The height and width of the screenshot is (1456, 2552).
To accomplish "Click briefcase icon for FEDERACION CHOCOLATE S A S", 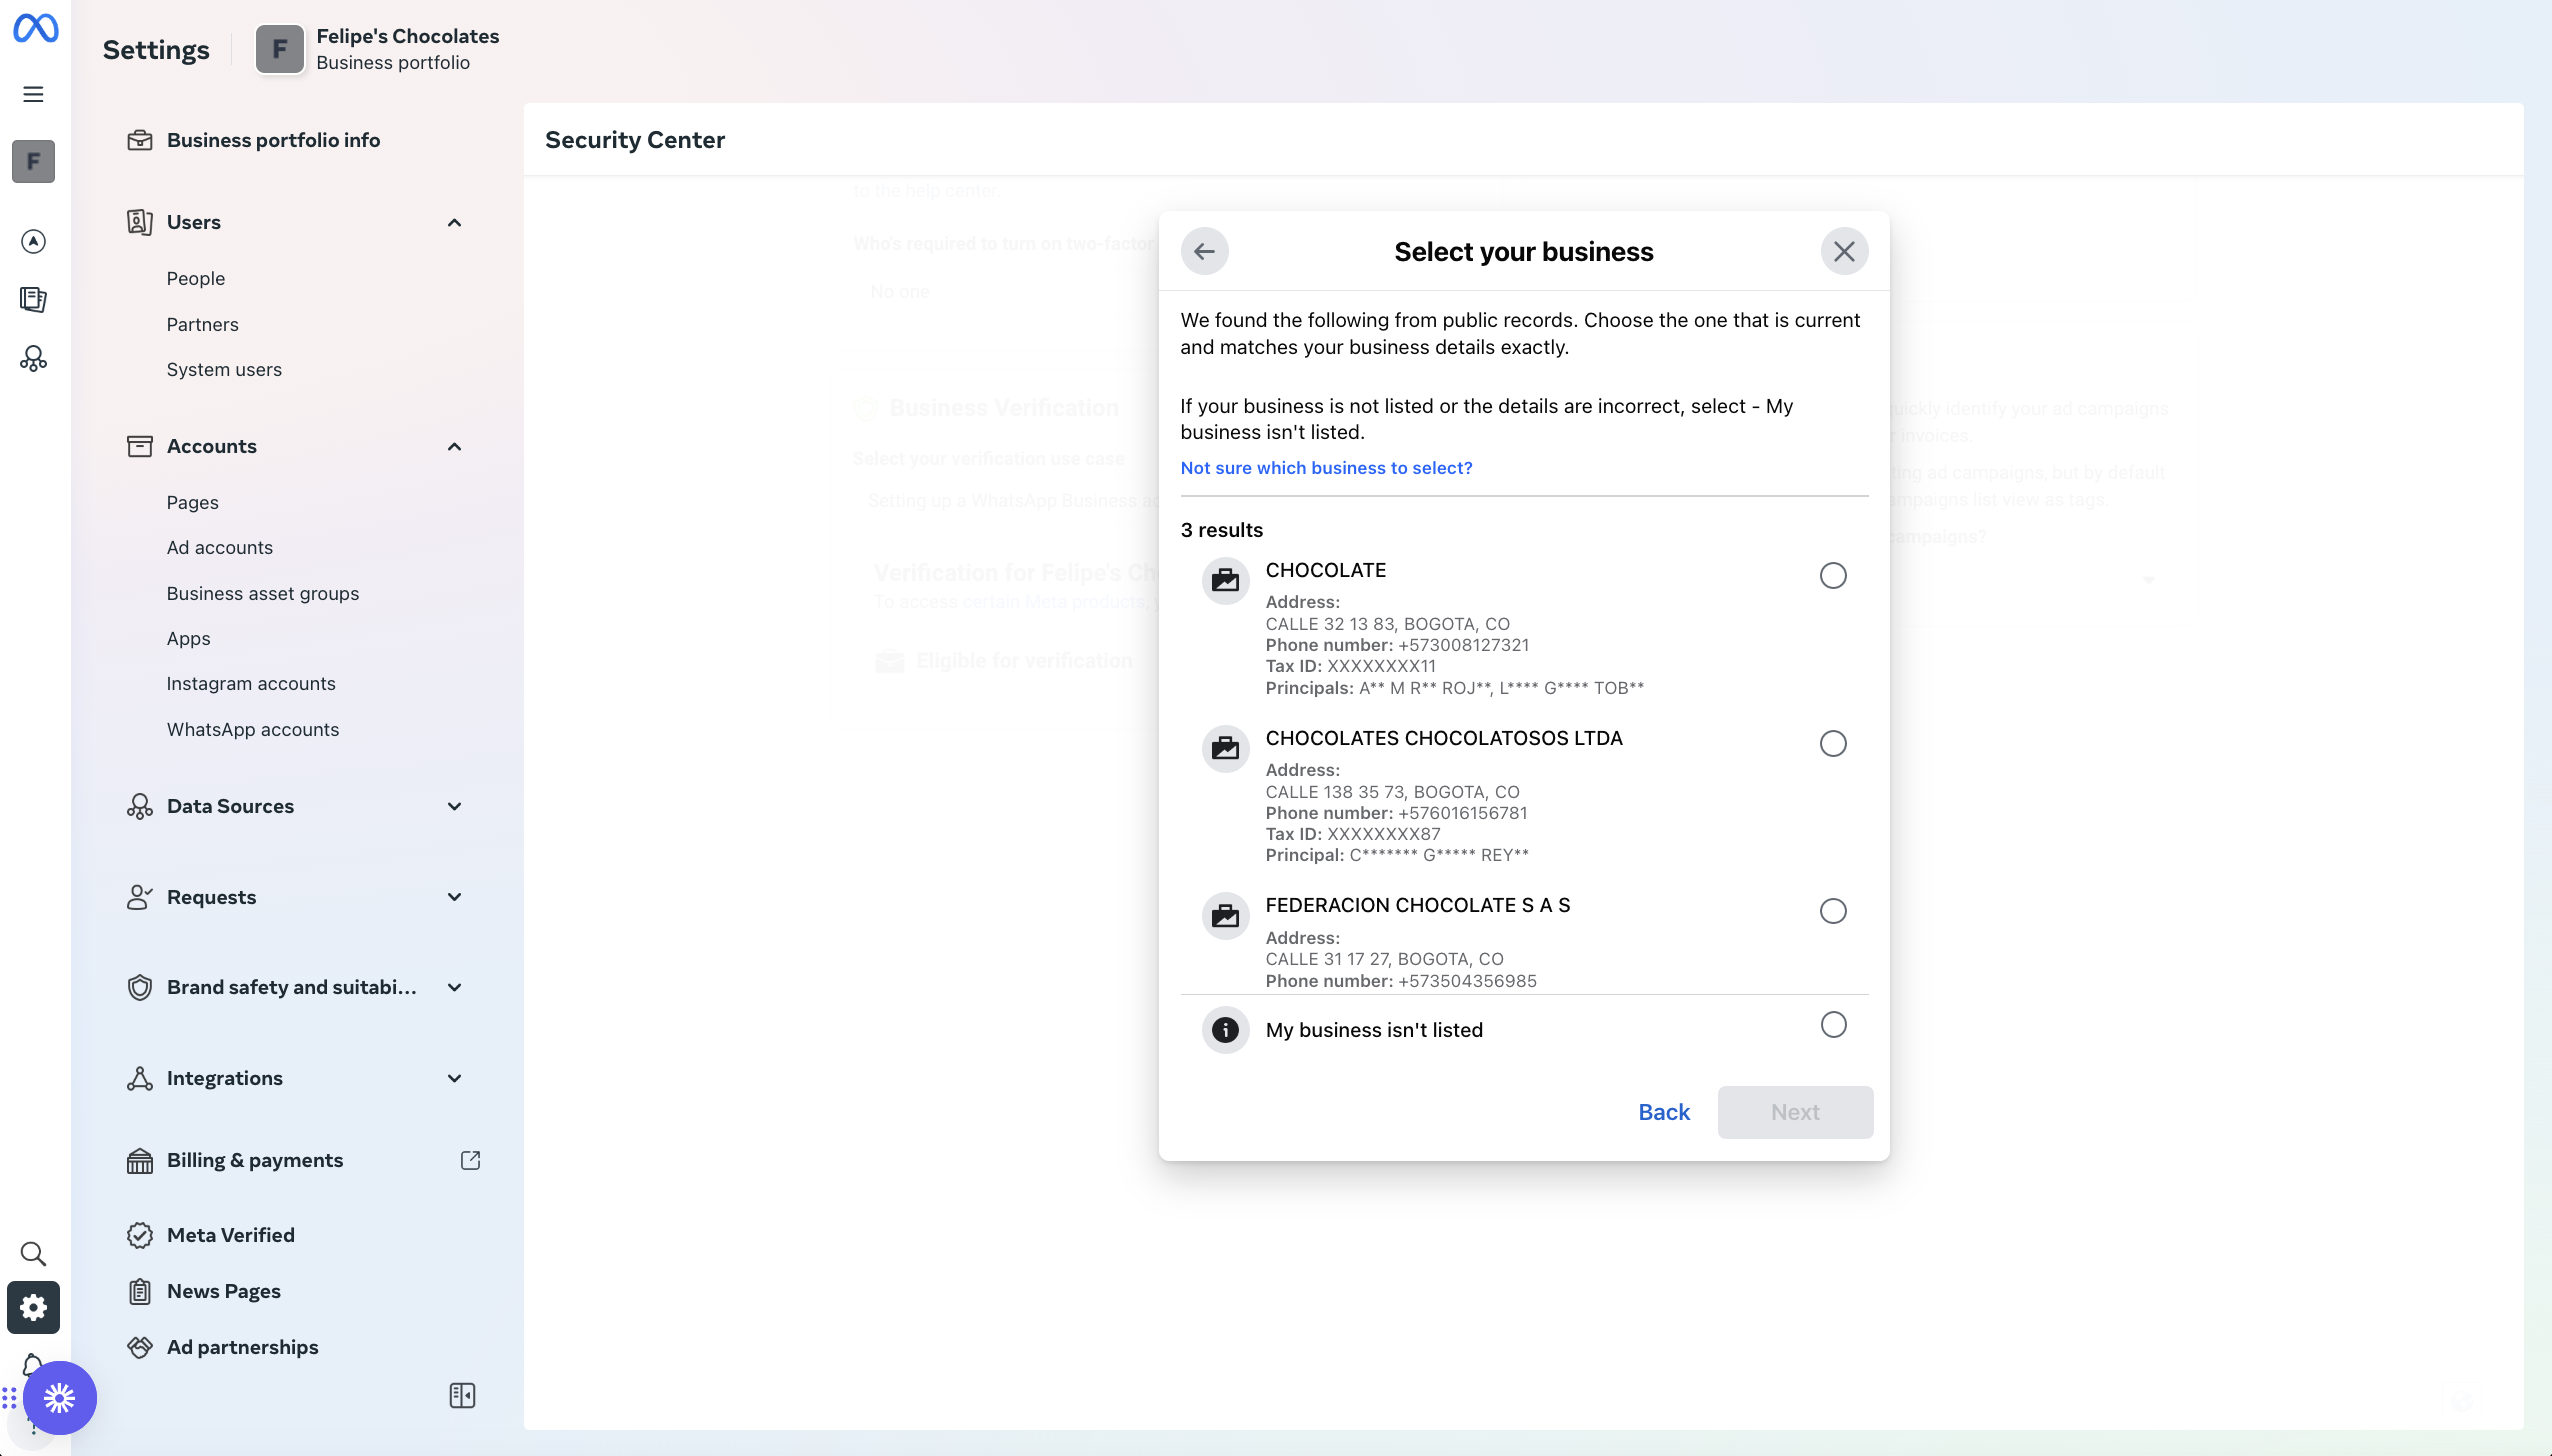I will (x=1225, y=915).
